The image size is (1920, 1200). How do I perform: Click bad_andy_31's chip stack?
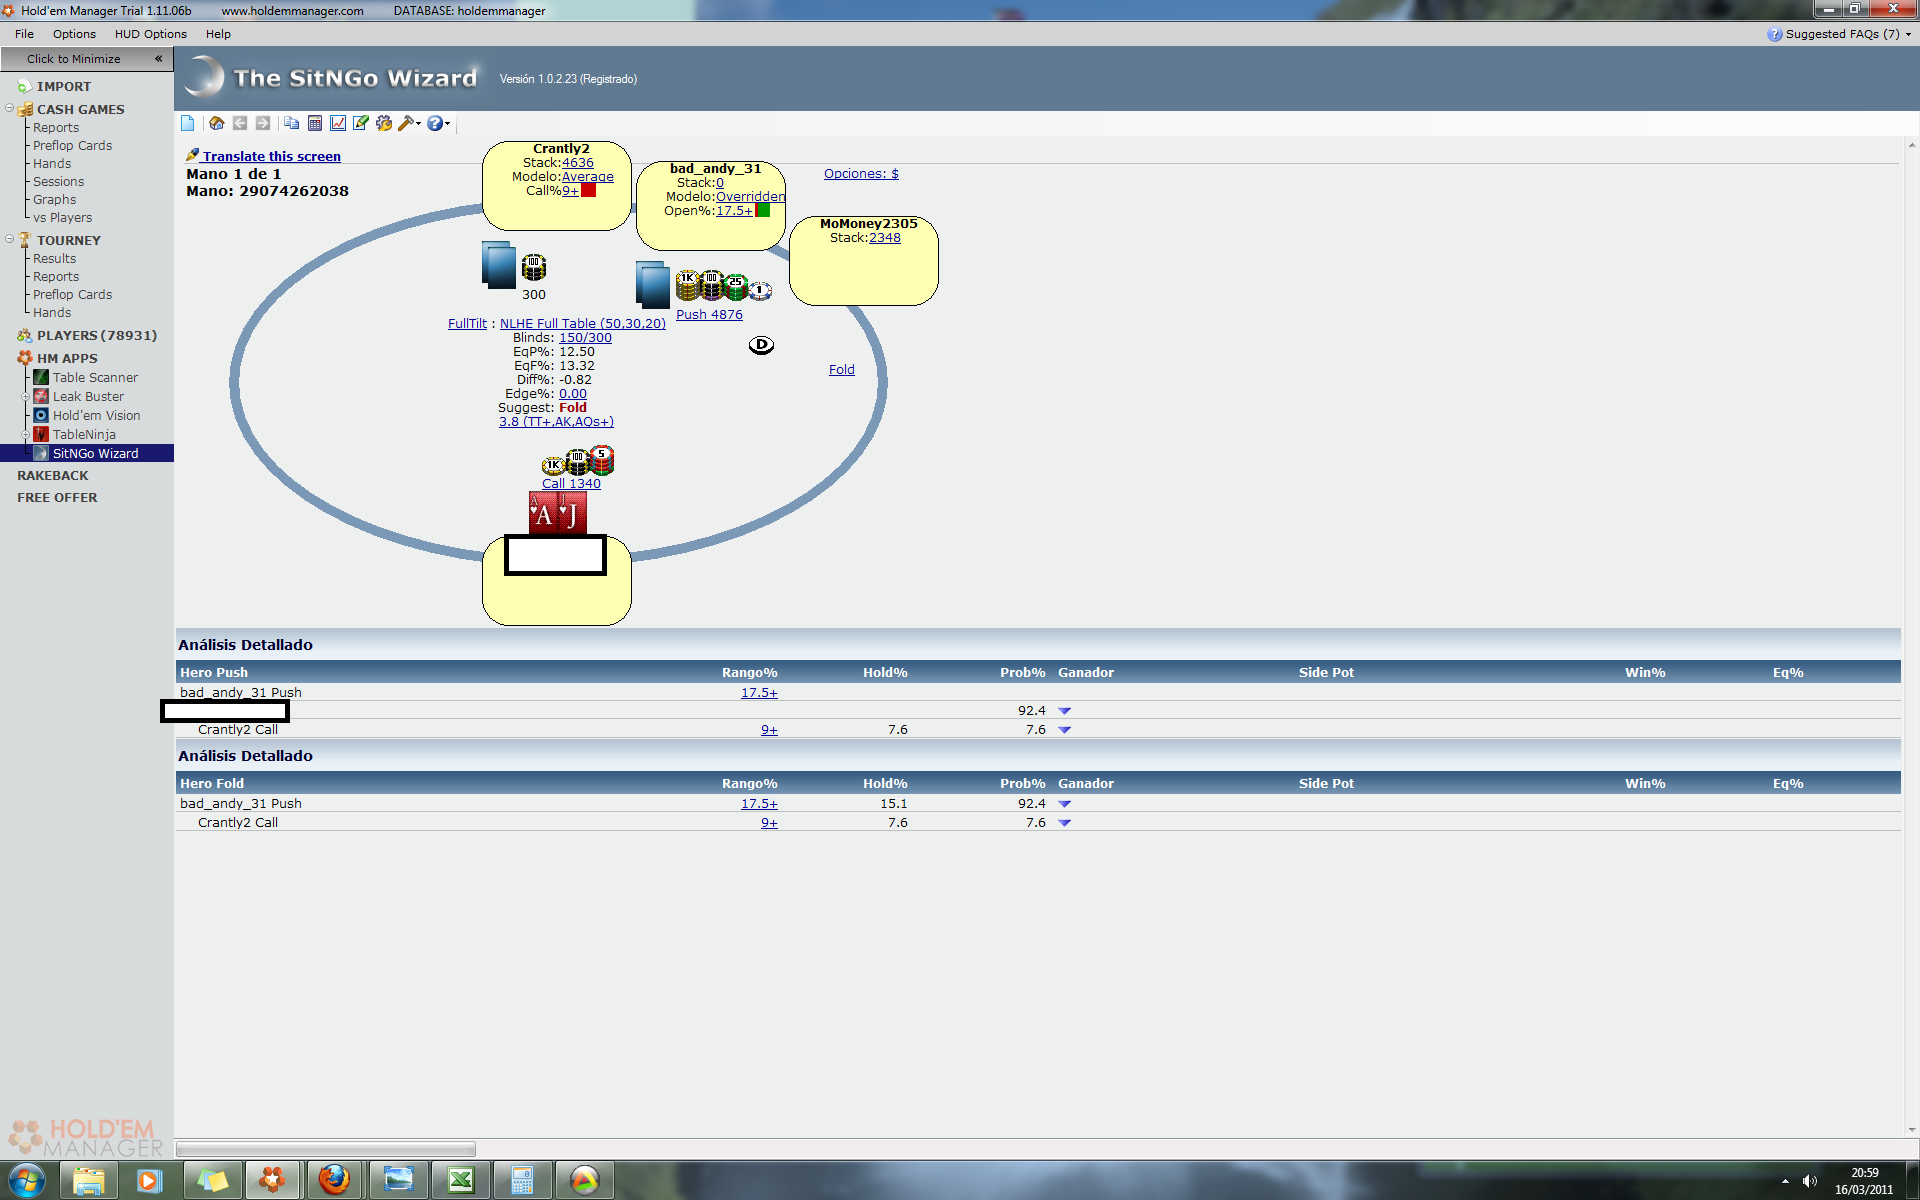click(724, 286)
